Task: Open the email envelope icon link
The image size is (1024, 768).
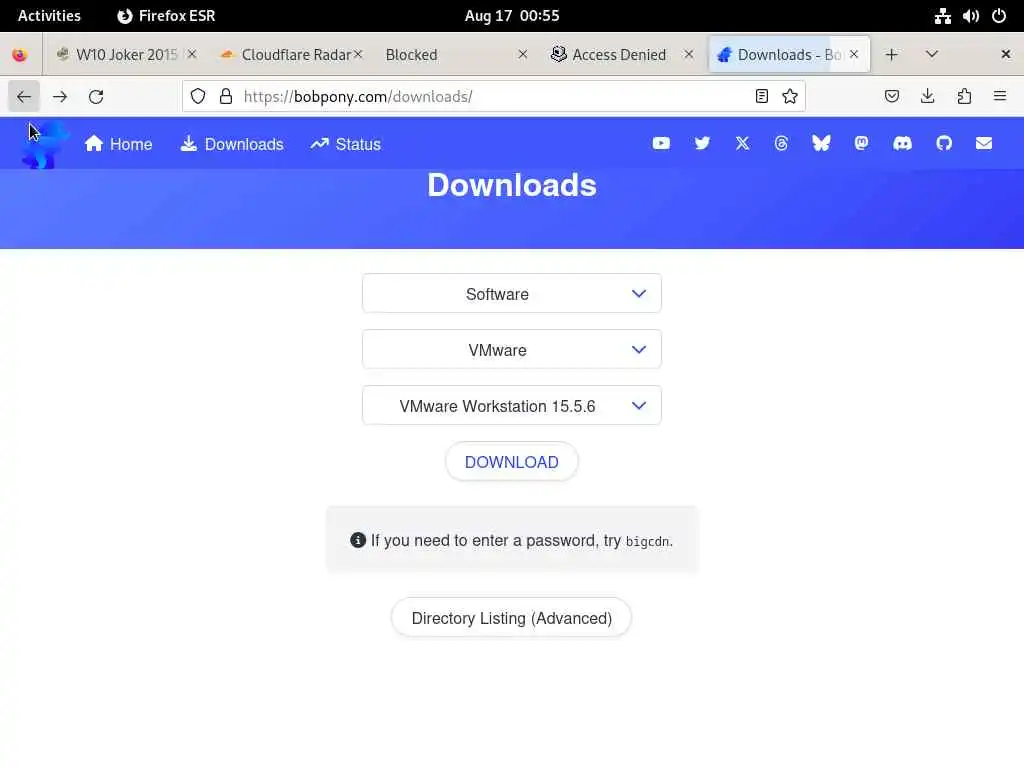Action: click(984, 143)
